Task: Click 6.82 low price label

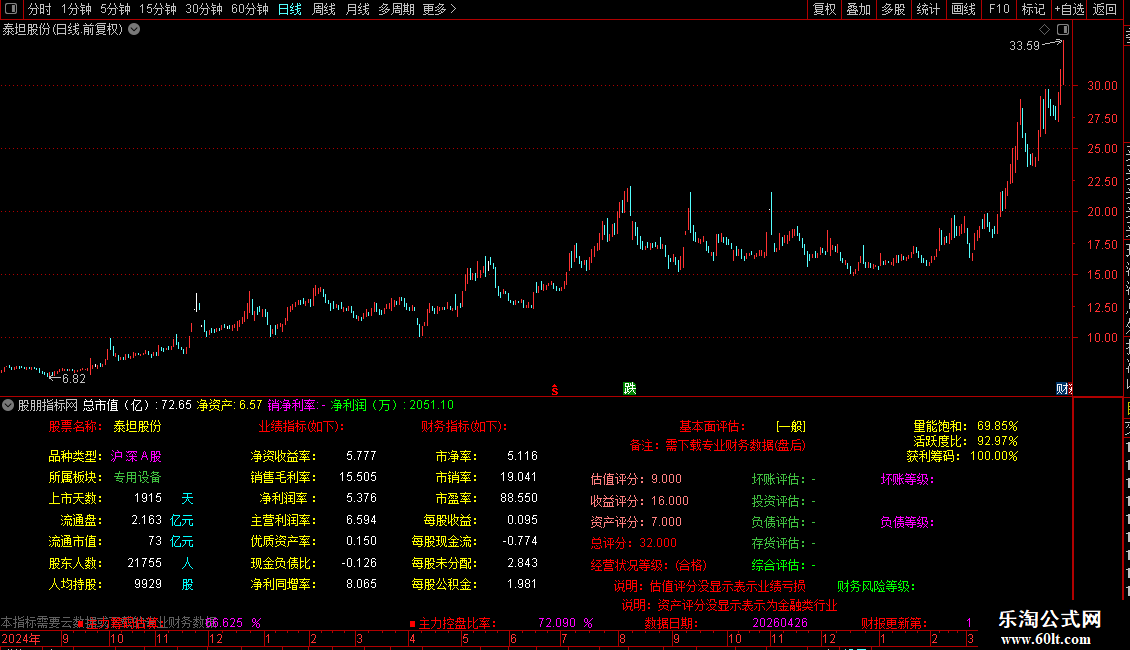Action: pos(74,378)
